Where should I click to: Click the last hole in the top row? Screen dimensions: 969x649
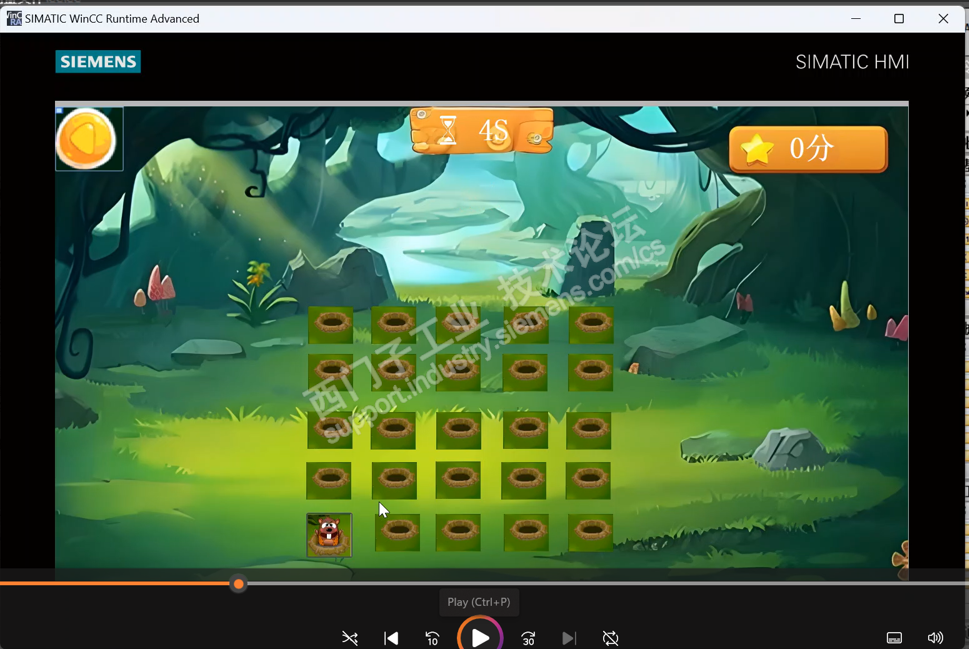591,325
